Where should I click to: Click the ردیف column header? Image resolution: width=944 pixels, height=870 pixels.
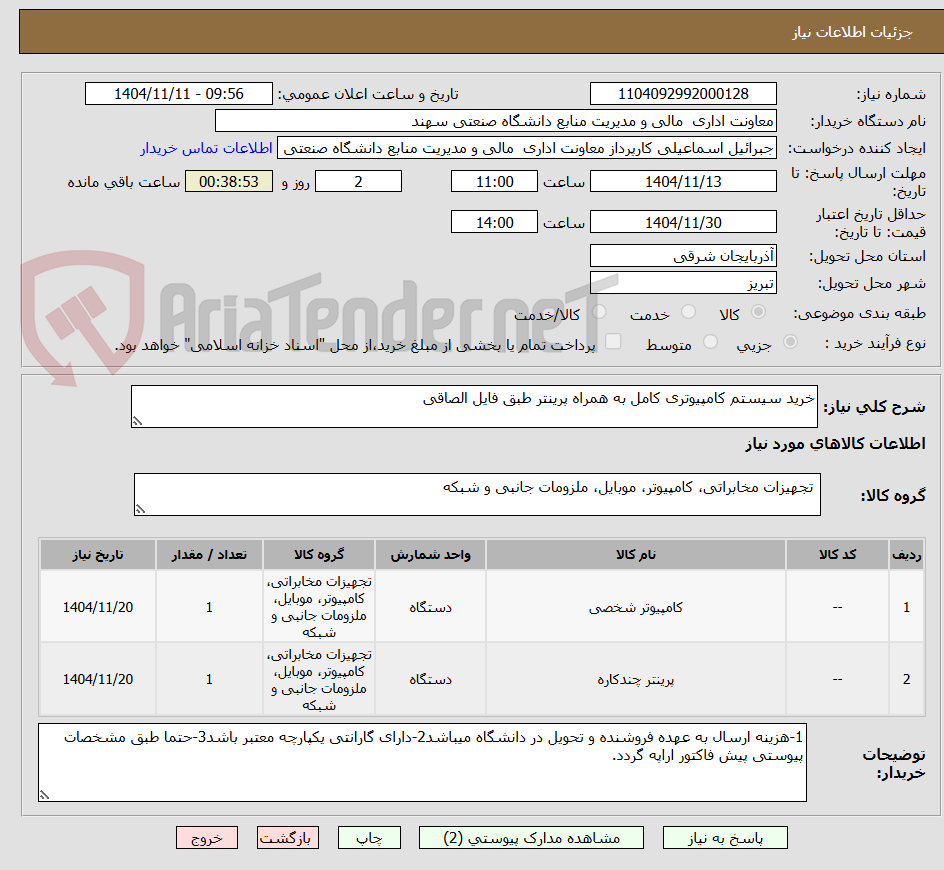tap(907, 555)
